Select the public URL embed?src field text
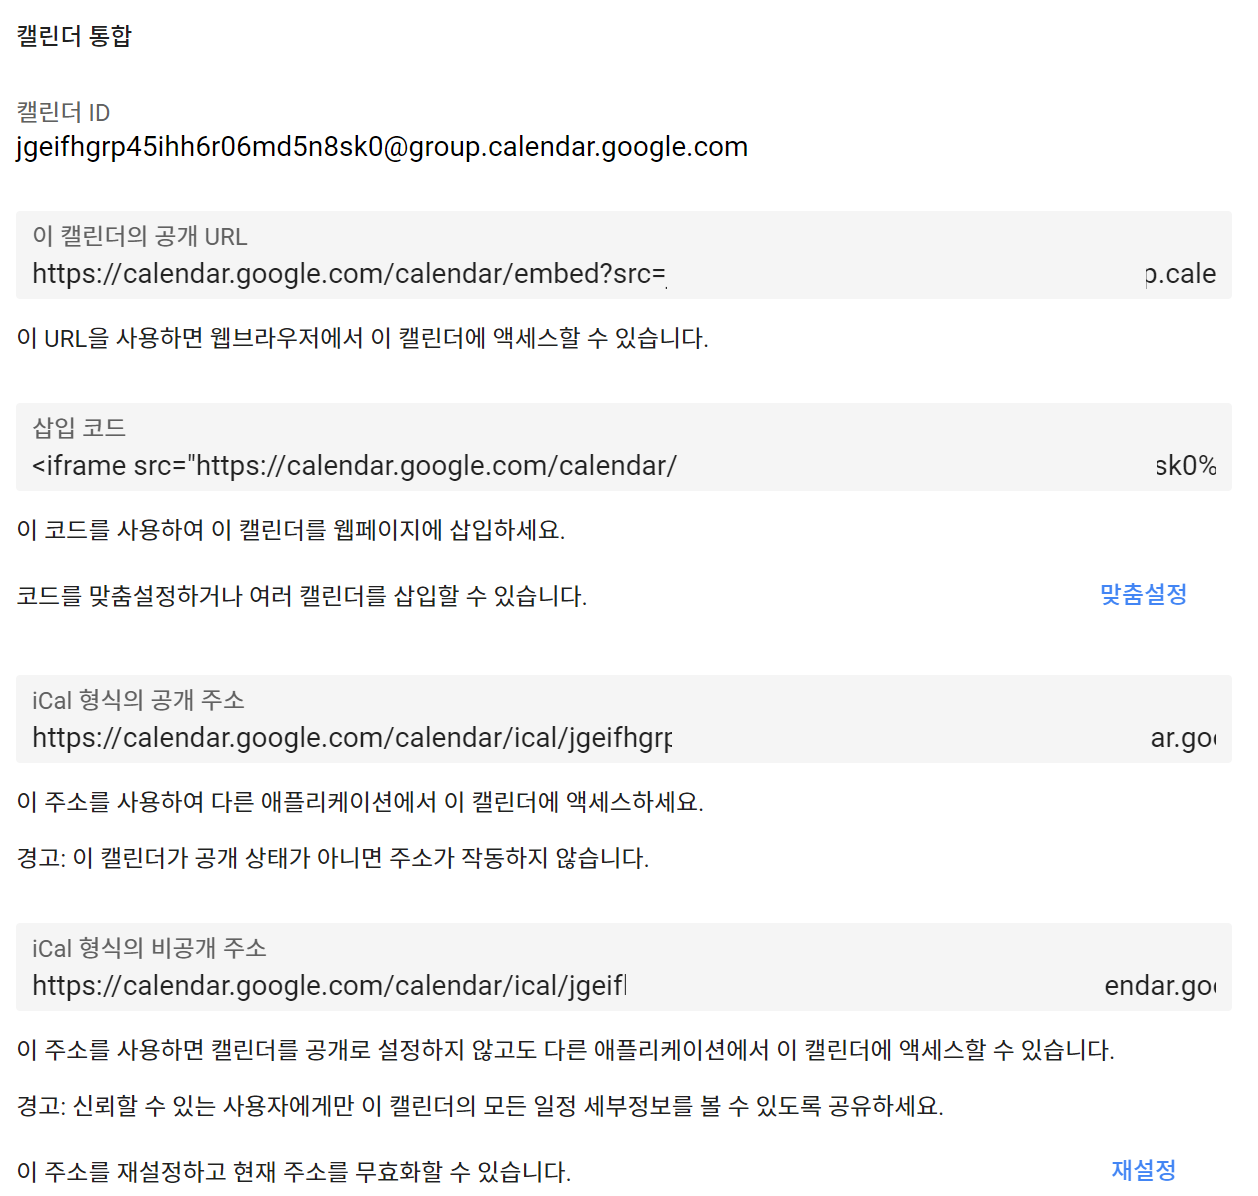The image size is (1258, 1196). coord(624,274)
